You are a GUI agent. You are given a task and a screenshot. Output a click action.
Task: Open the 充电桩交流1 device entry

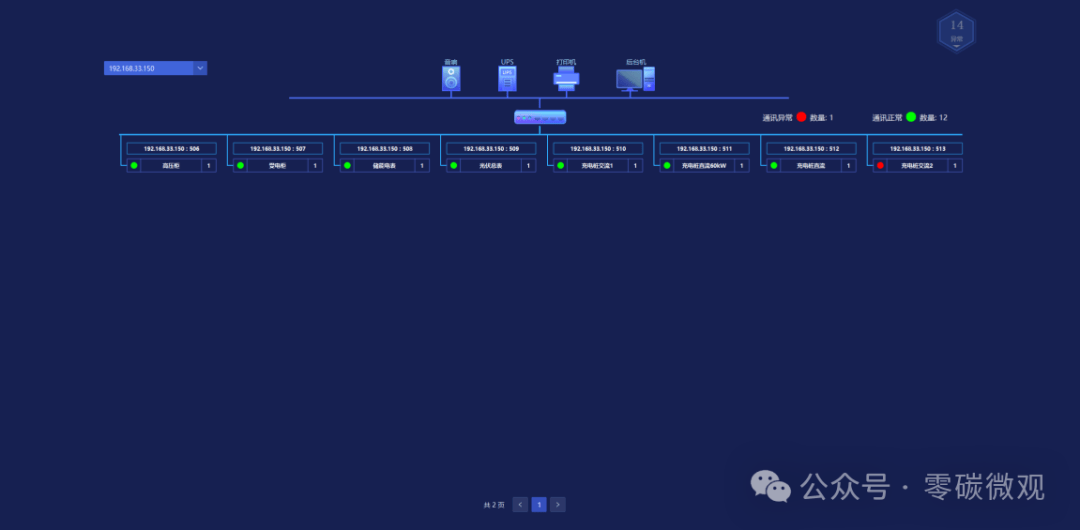click(x=598, y=165)
